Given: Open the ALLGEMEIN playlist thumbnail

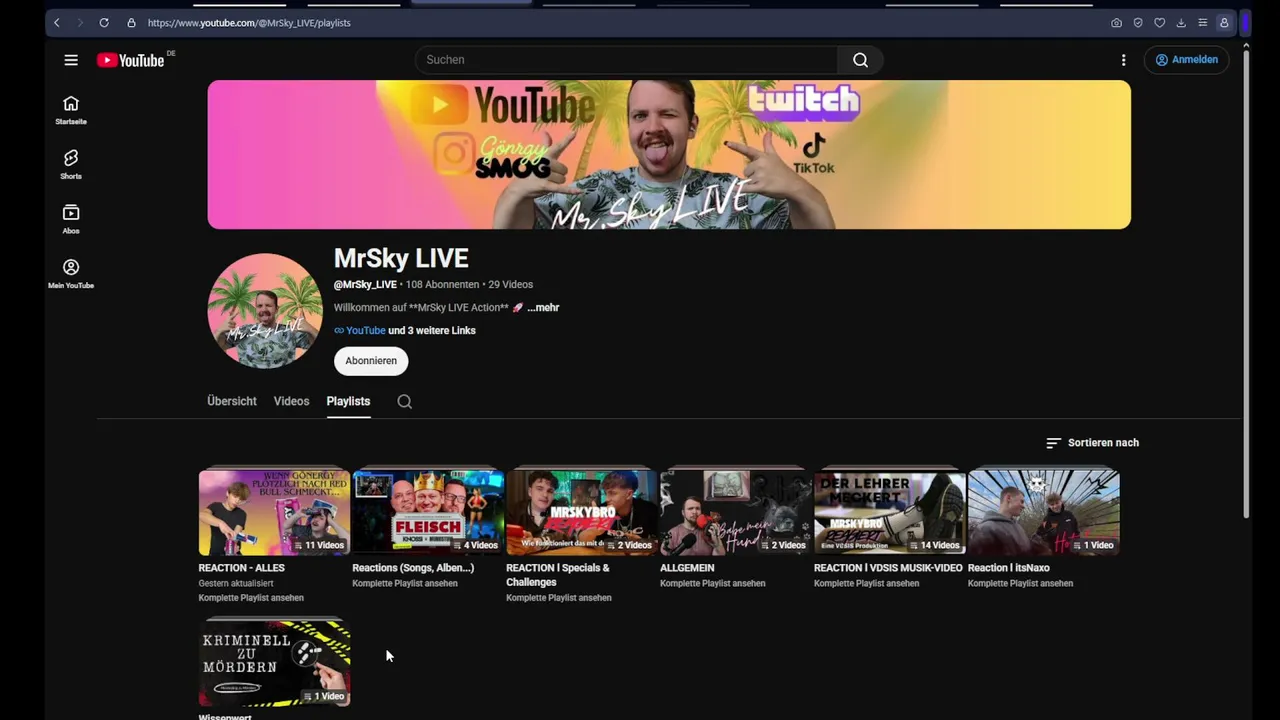Looking at the screenshot, I should [x=736, y=512].
